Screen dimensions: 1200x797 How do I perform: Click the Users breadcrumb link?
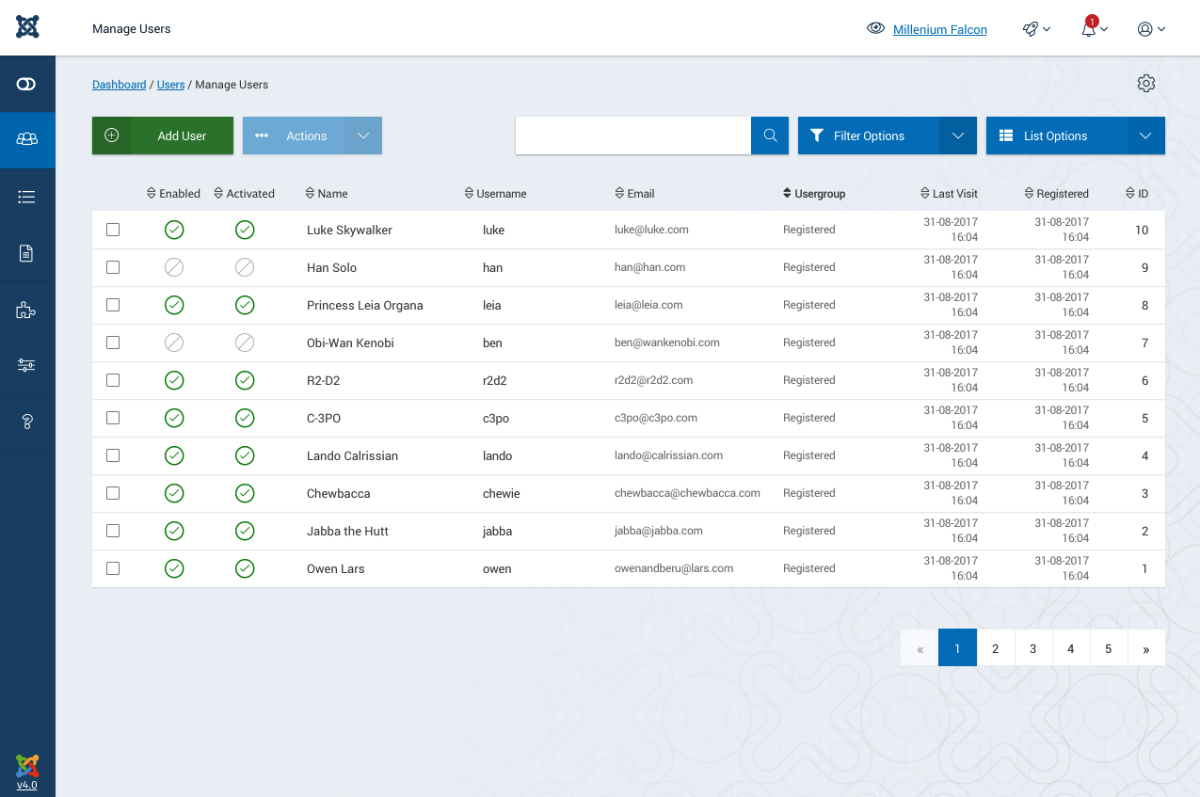[x=170, y=84]
